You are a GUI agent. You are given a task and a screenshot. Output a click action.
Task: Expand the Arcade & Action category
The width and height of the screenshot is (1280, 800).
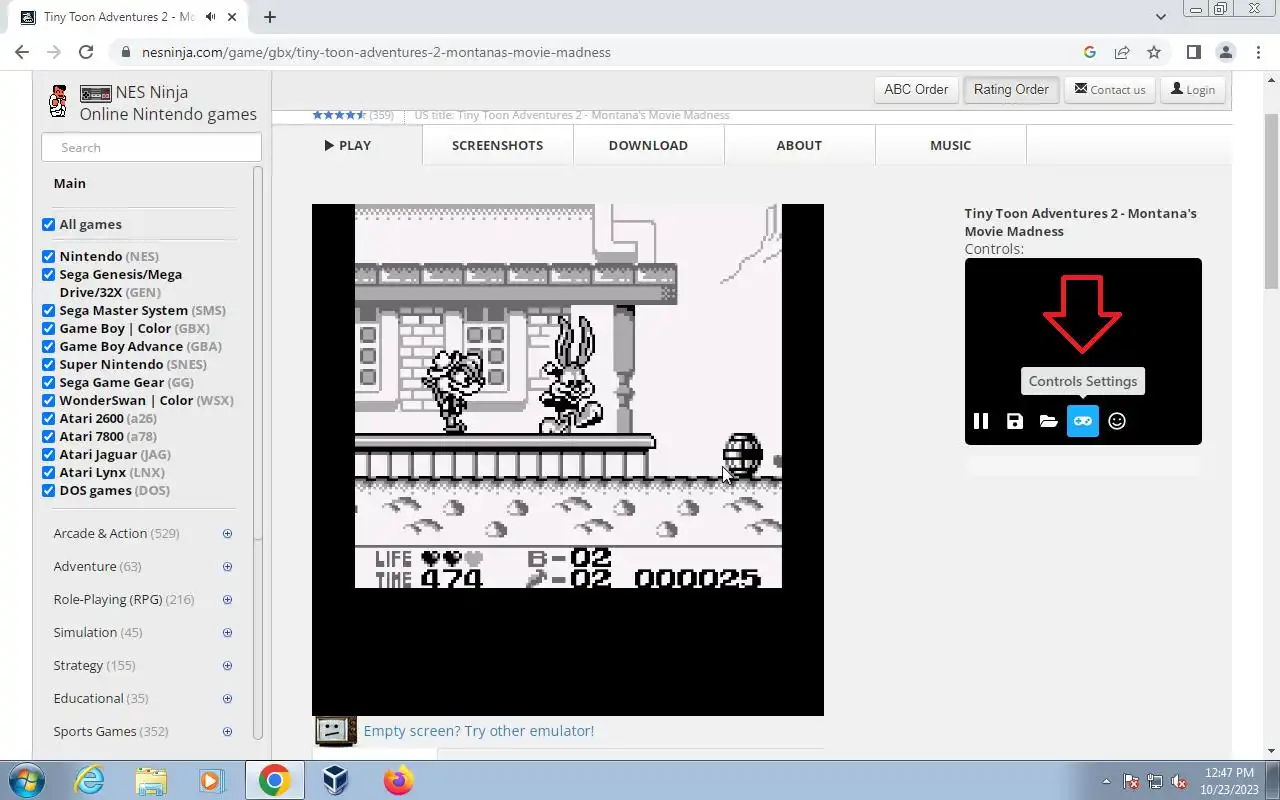tap(227, 534)
